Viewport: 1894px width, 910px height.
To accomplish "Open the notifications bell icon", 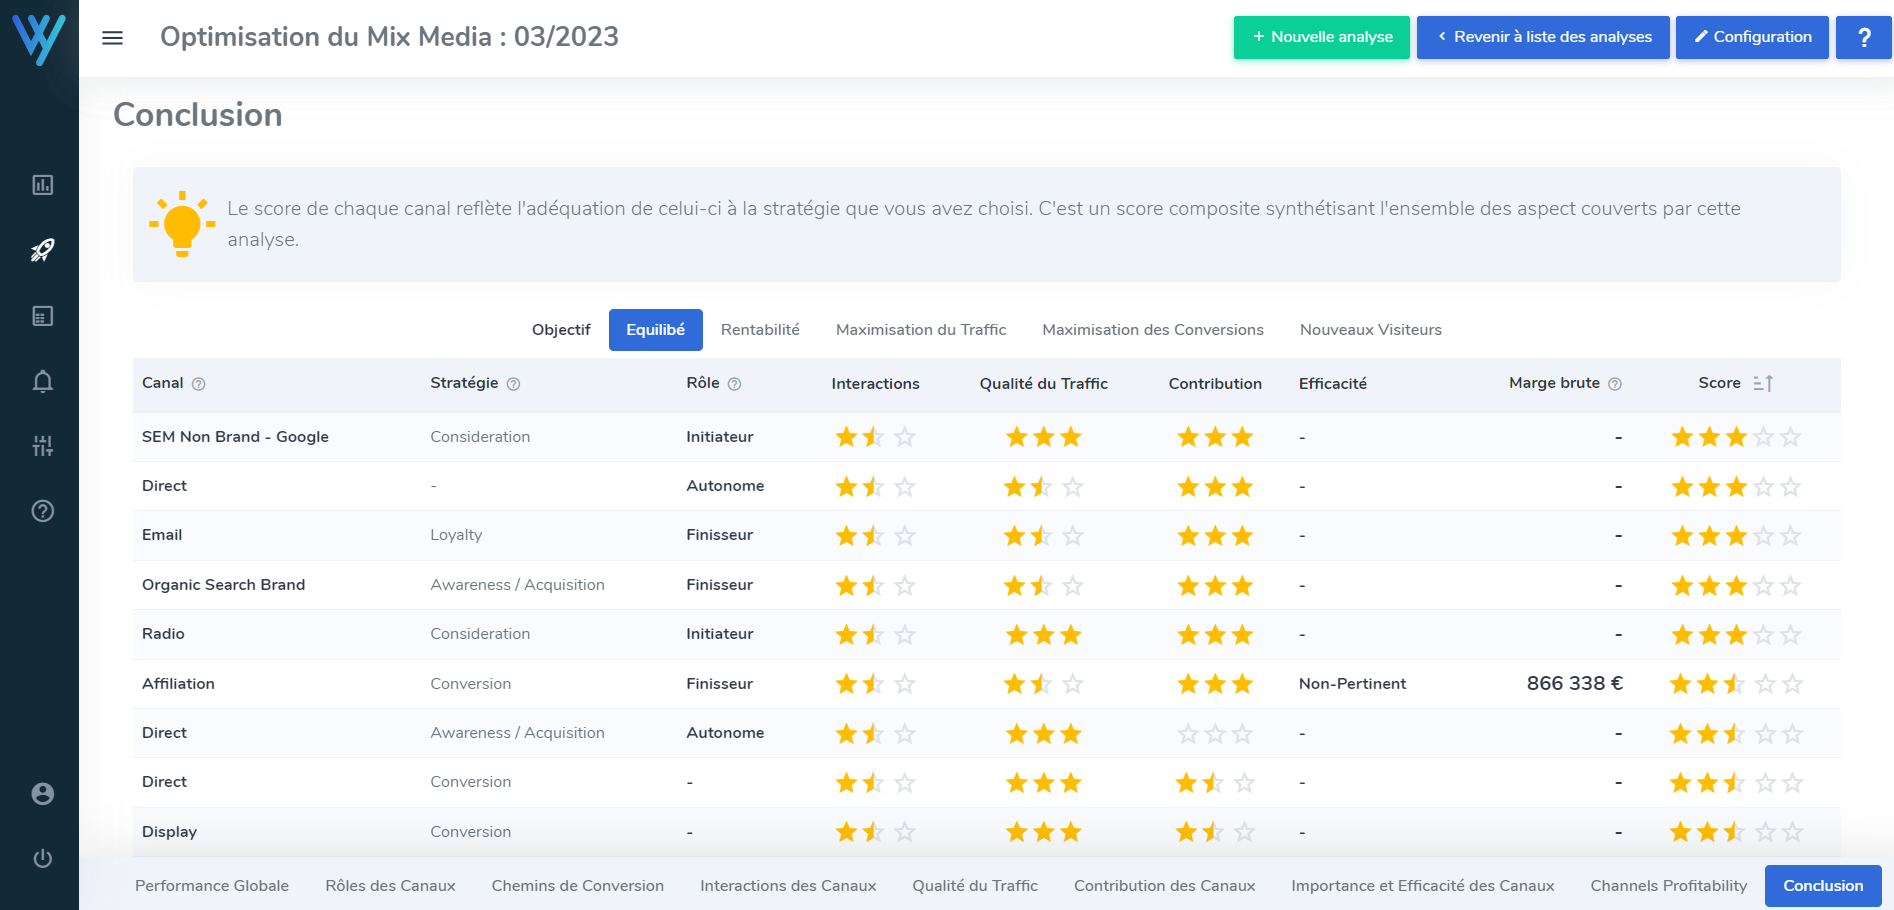I will pyautogui.click(x=42, y=381).
